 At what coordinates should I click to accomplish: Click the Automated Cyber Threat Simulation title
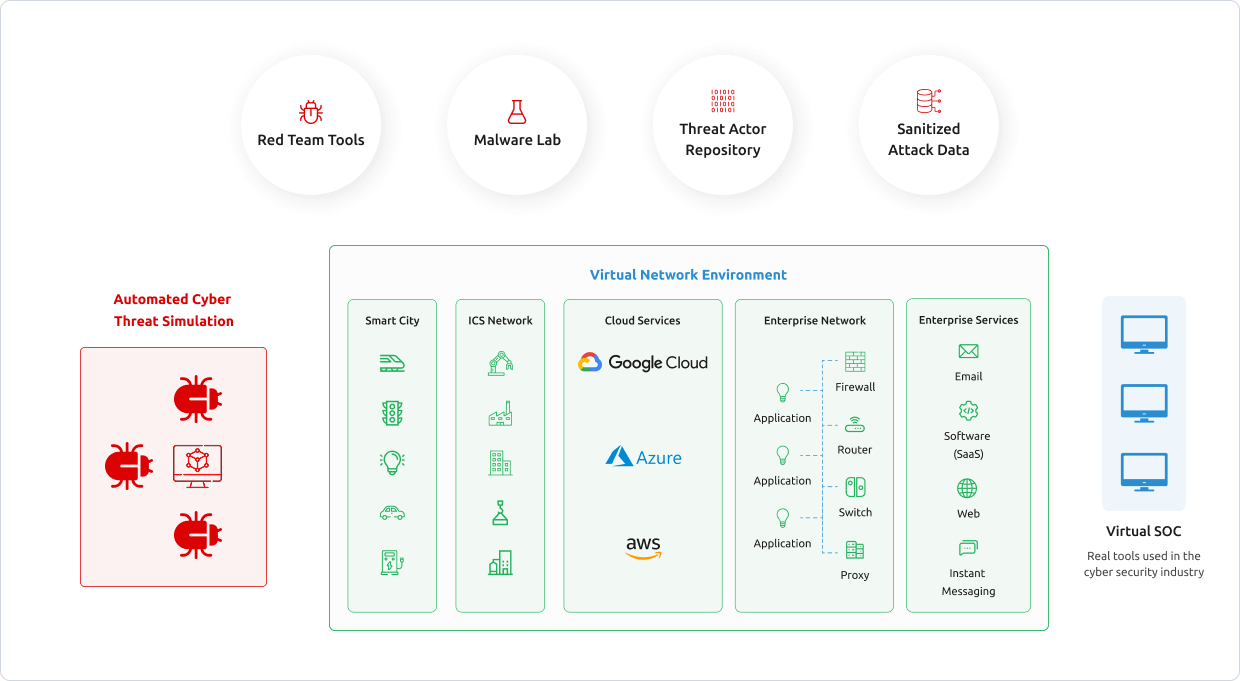173,310
